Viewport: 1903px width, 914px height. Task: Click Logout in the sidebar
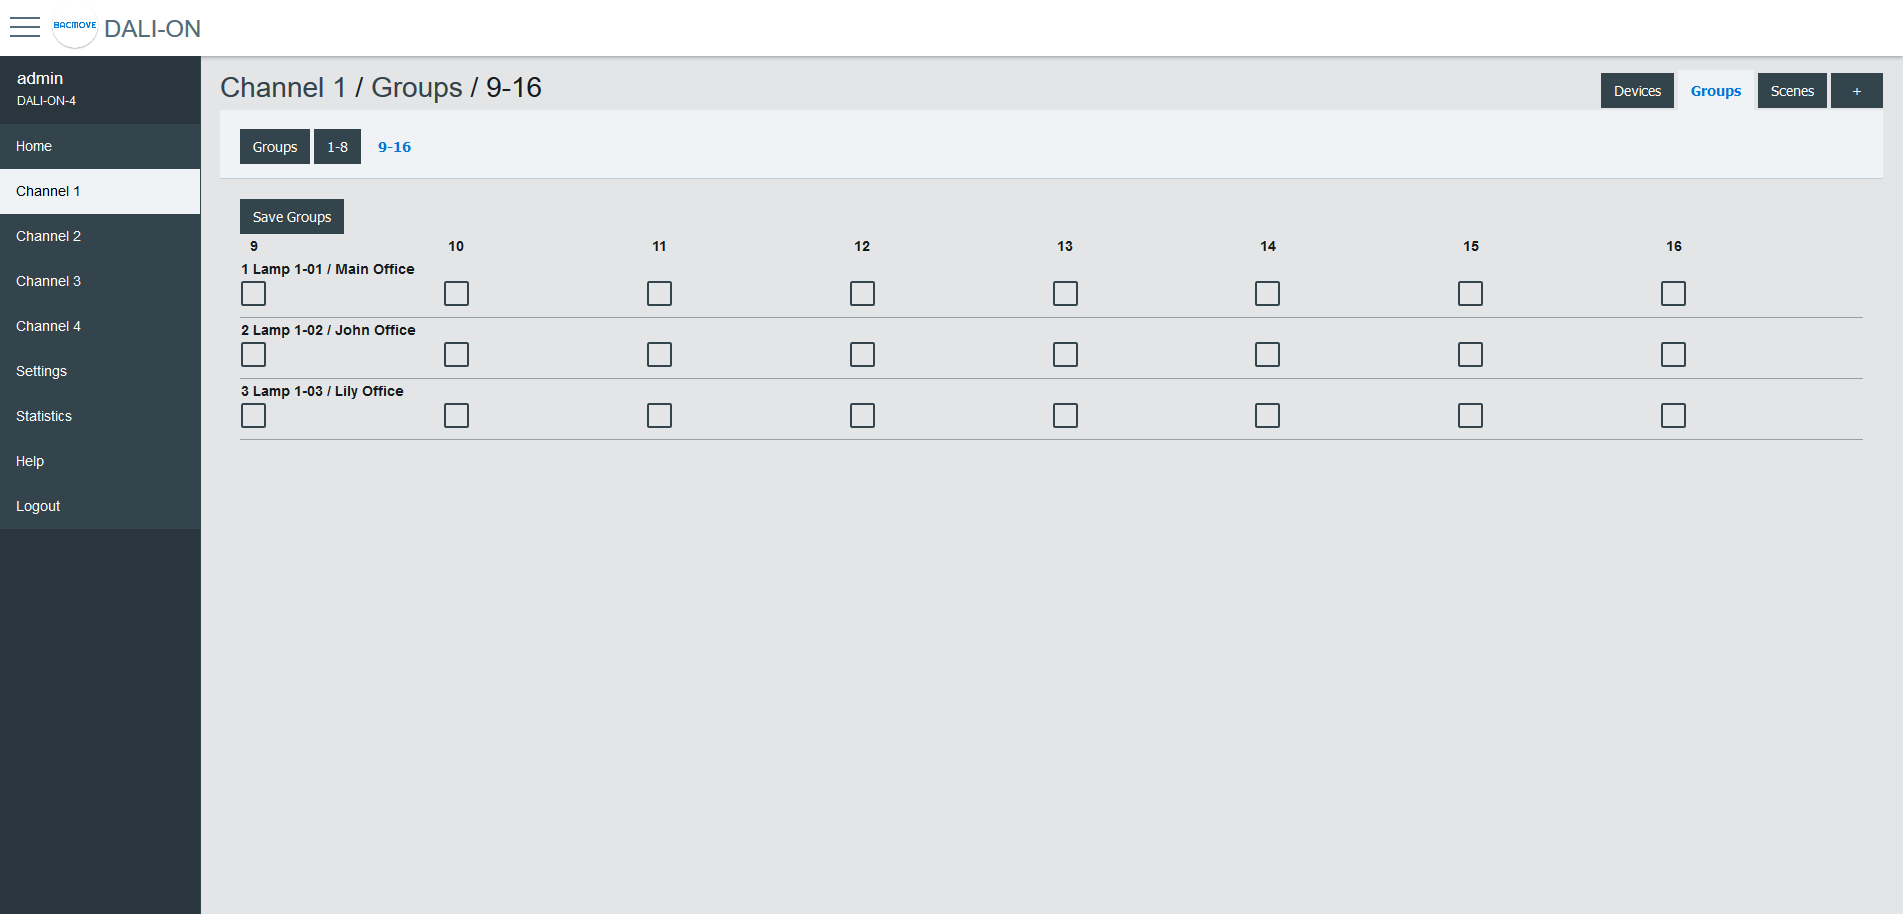pyautogui.click(x=38, y=506)
